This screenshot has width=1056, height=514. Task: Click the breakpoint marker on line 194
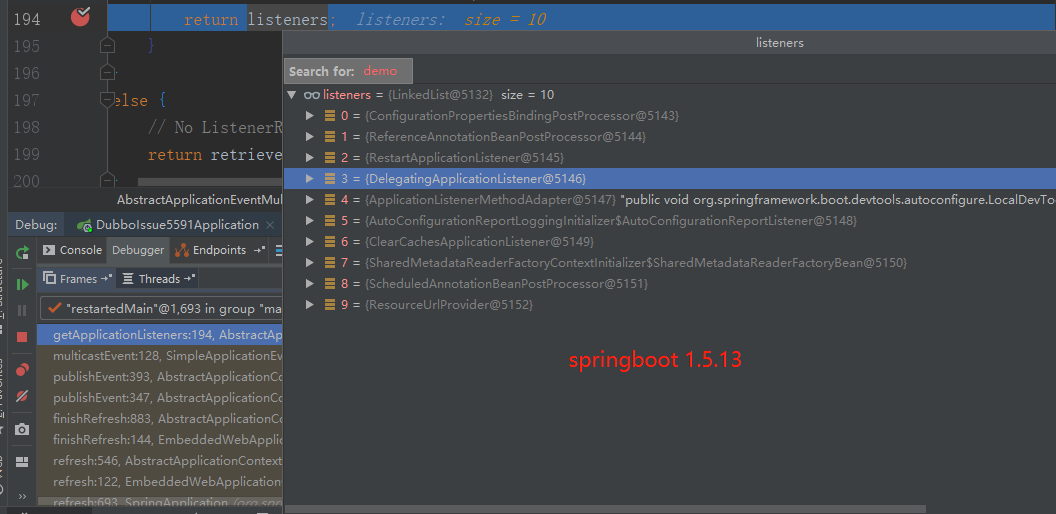point(80,17)
